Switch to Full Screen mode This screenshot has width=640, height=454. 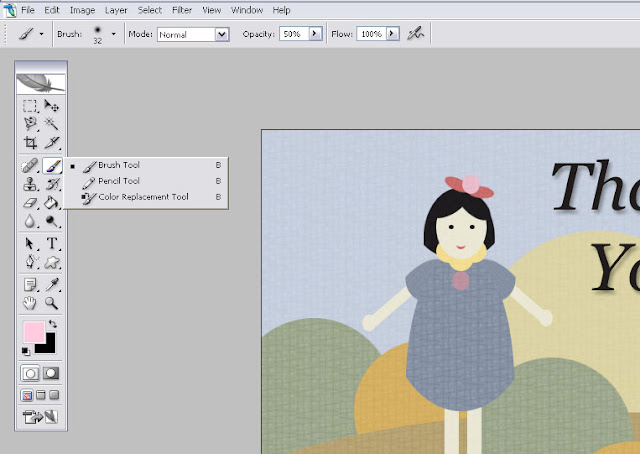tap(54, 395)
